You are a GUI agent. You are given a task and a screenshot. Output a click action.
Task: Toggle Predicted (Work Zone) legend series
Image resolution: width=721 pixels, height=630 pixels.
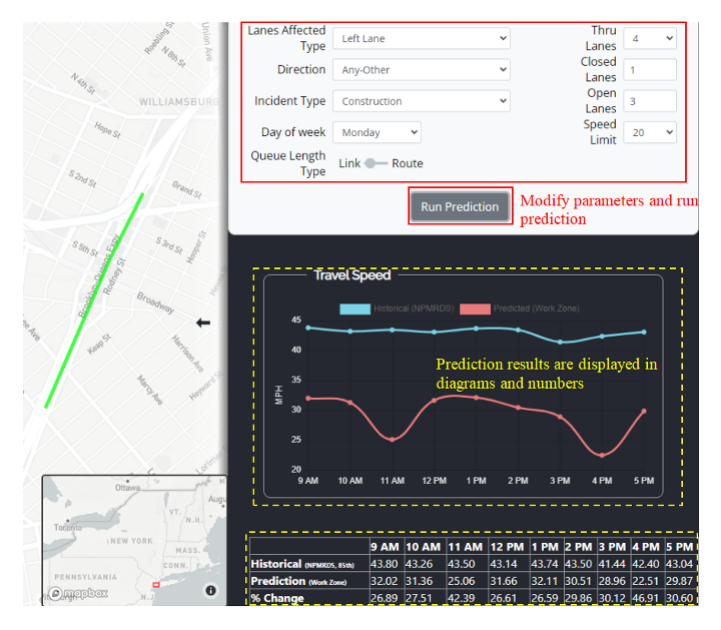click(x=521, y=308)
